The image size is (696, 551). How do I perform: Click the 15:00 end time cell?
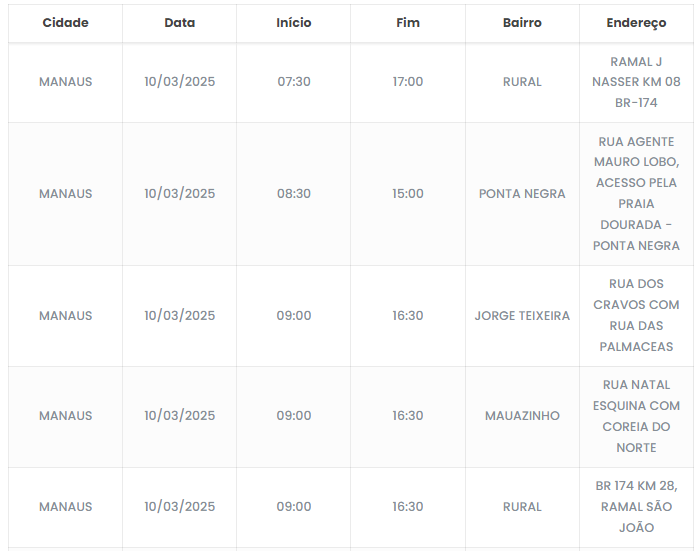point(408,194)
